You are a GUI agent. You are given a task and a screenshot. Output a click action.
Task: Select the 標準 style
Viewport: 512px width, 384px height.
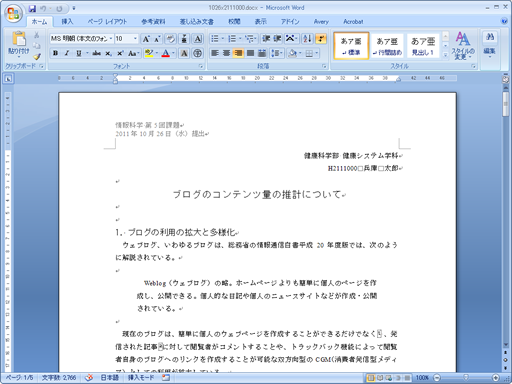(x=351, y=46)
